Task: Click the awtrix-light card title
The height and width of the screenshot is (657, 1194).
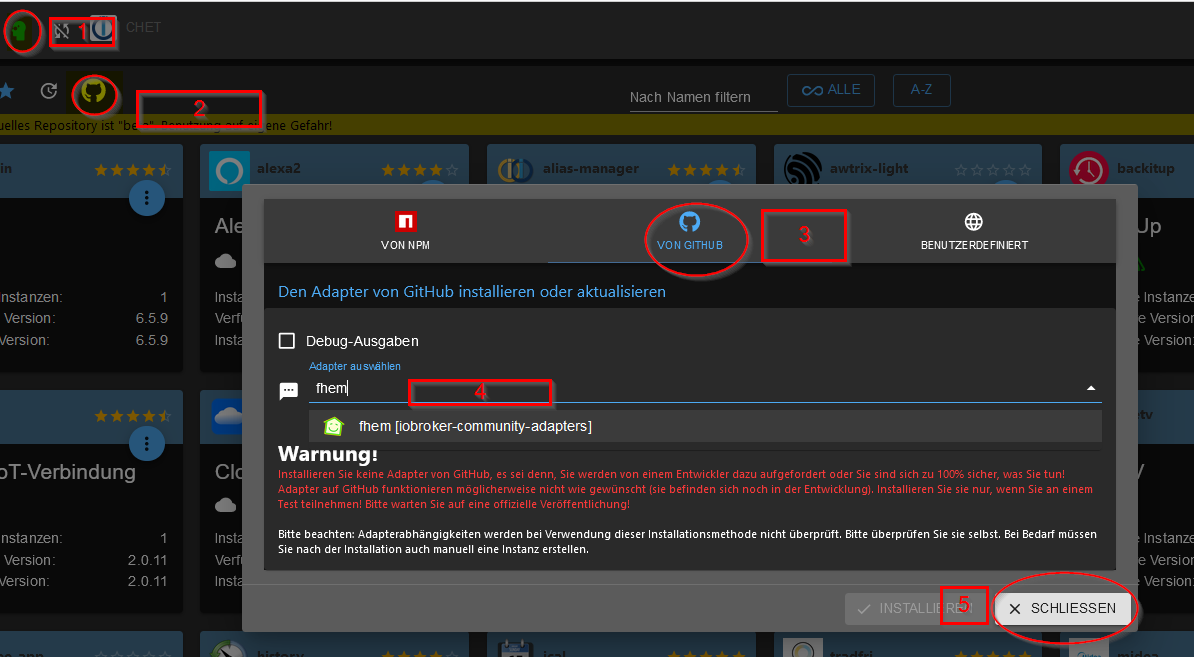Action: (x=869, y=168)
